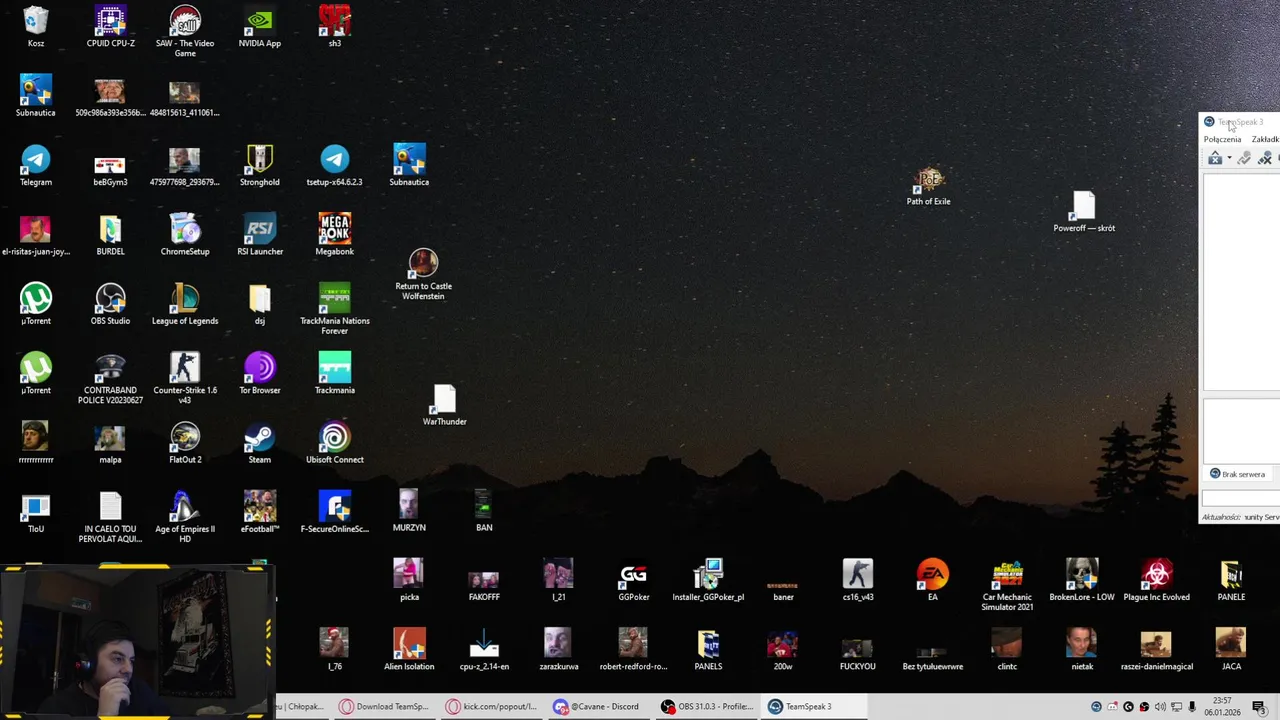Select the PANELE archive icon
Screen dimensions: 1280x720
click(1231, 580)
